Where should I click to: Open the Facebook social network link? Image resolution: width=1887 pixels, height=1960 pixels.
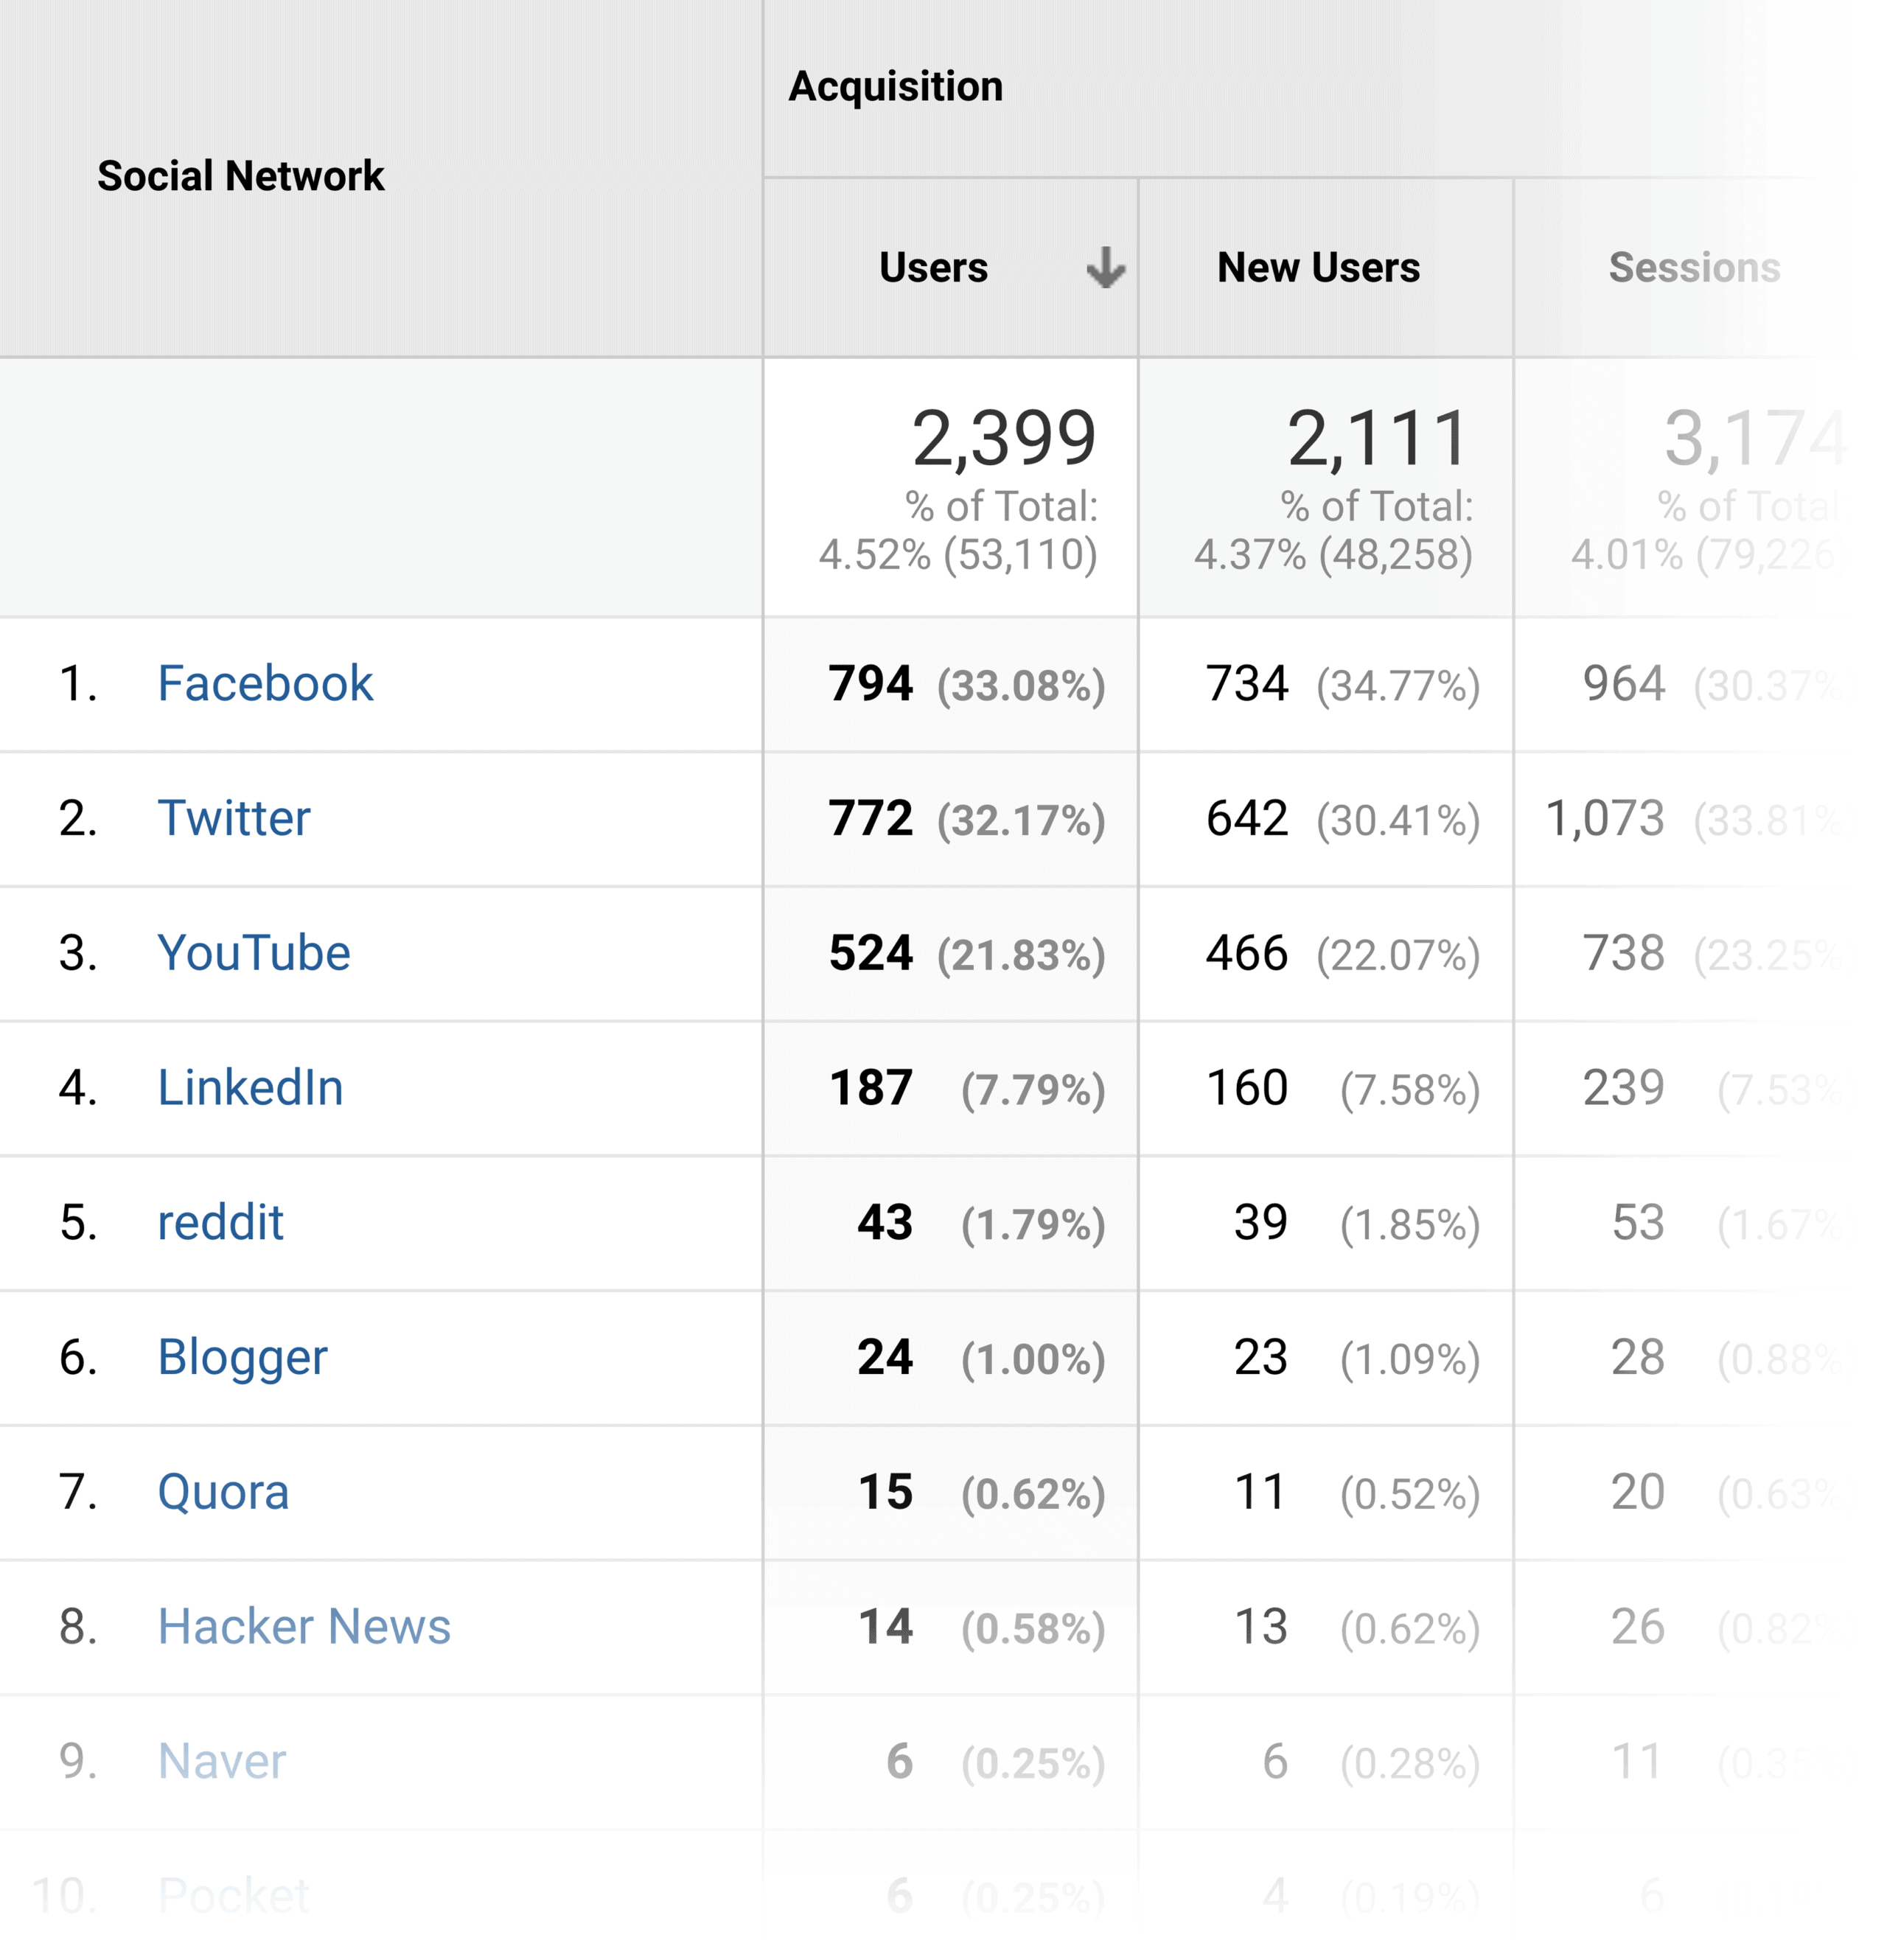265,684
